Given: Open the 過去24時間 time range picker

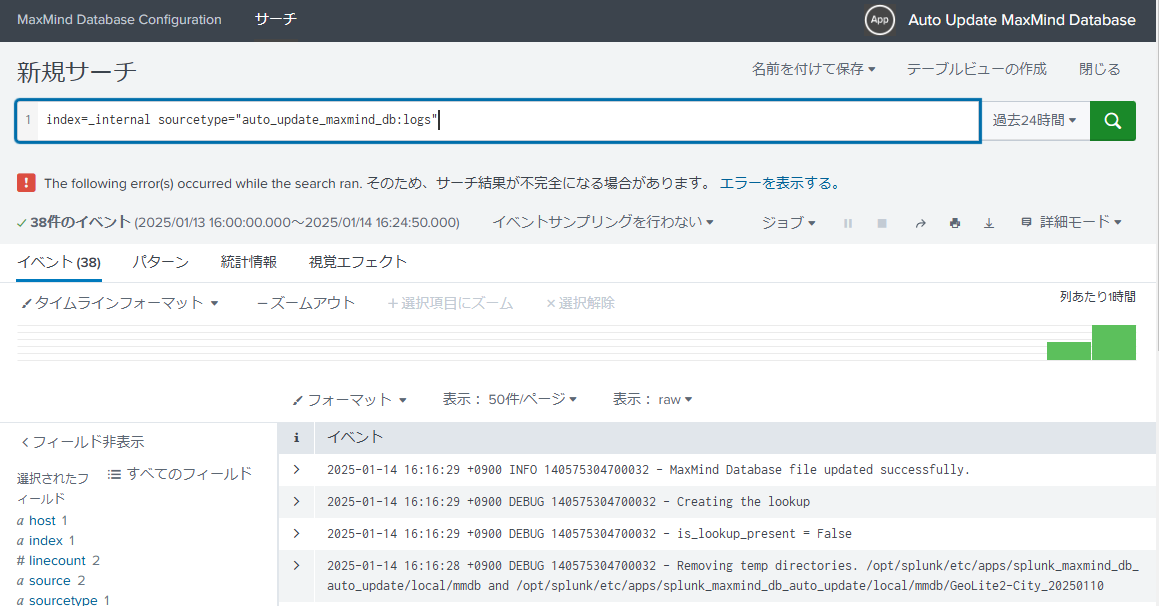Looking at the screenshot, I should pos(1034,120).
